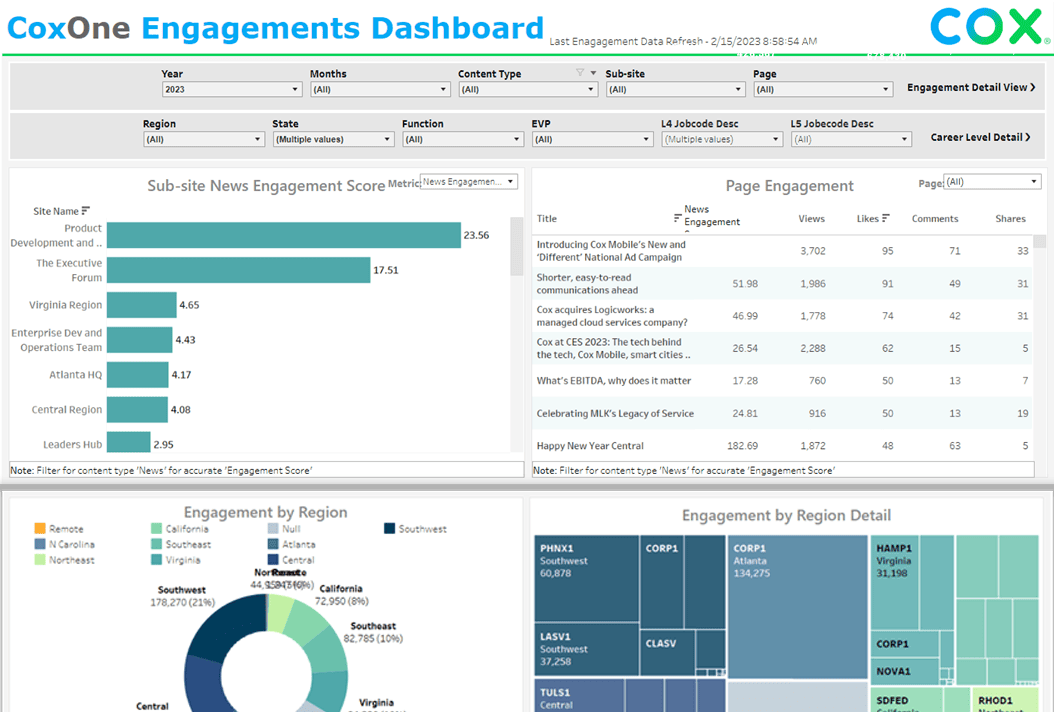This screenshot has height=712, width=1054.
Task: Click the Content Type filter funnel icon
Action: point(579,73)
